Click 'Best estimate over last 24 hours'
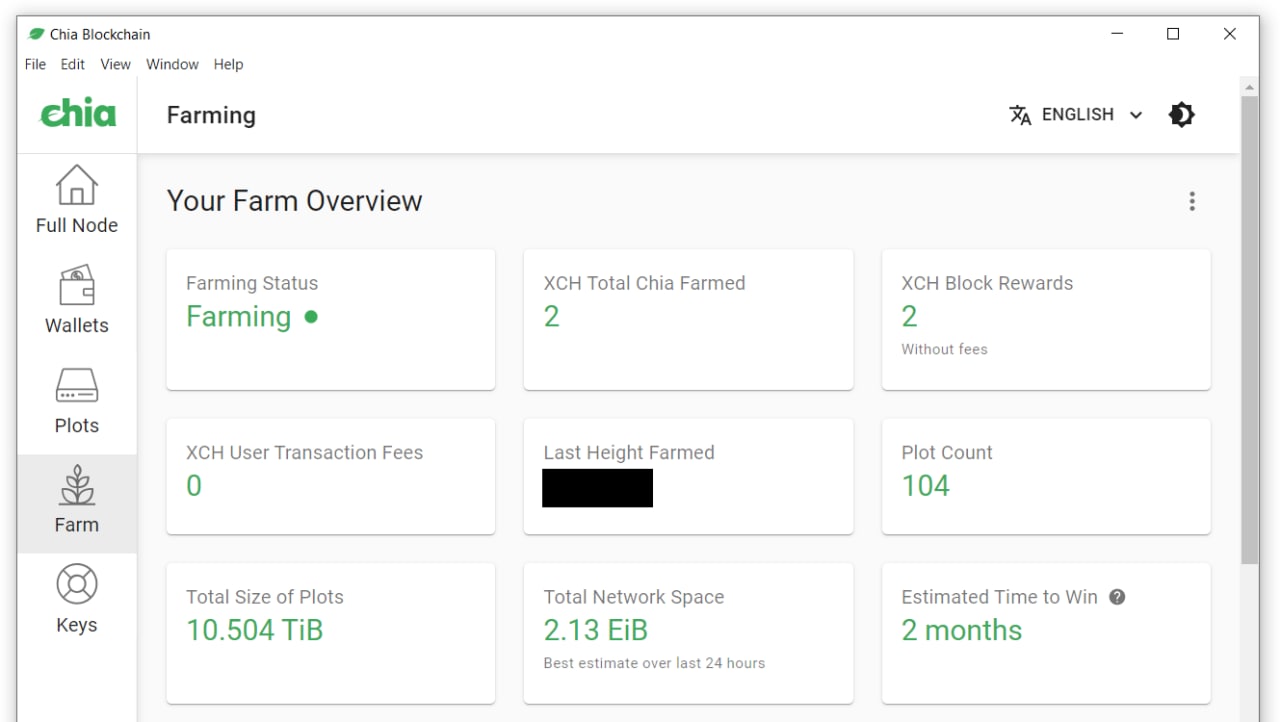 654,663
